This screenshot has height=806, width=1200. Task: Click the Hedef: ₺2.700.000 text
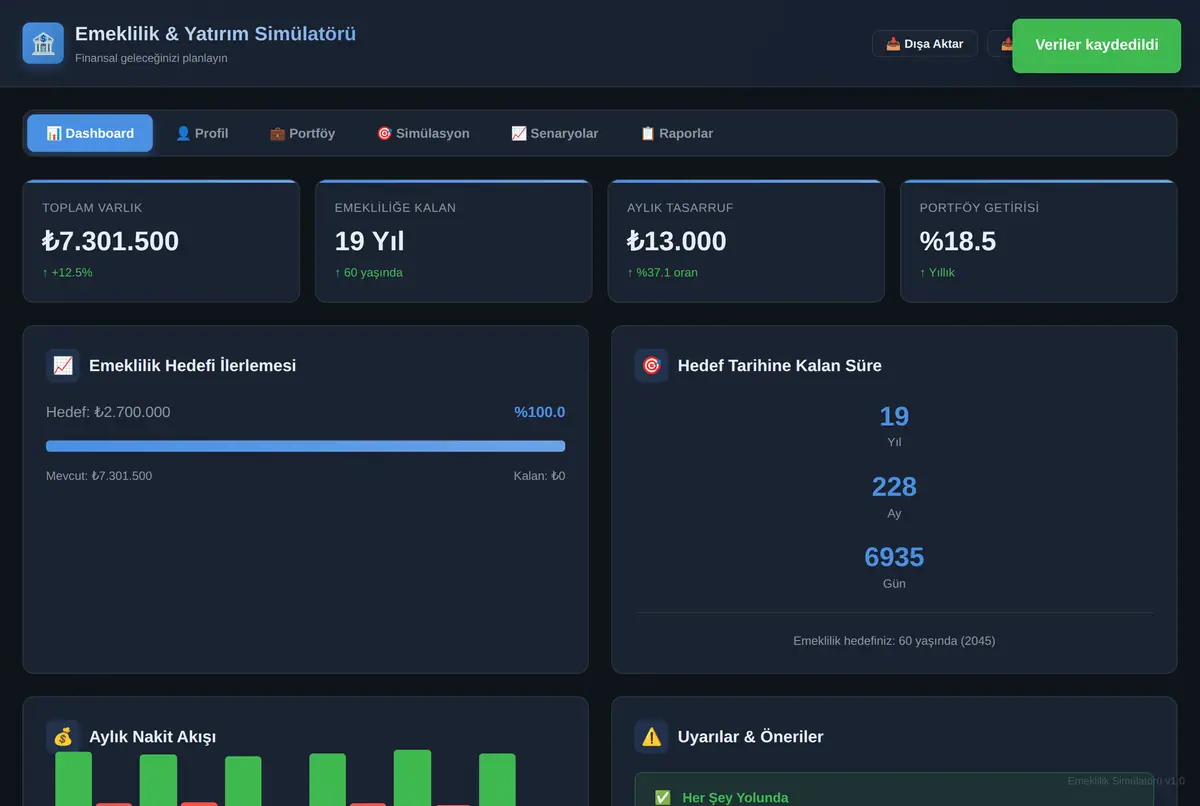tap(108, 412)
